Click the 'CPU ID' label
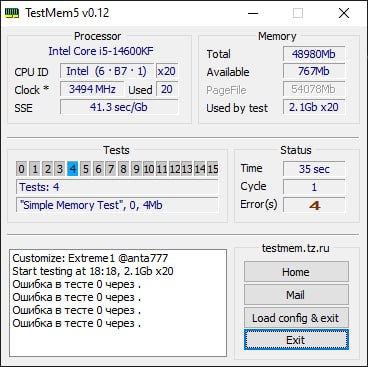This screenshot has height=367, width=368. tap(31, 72)
